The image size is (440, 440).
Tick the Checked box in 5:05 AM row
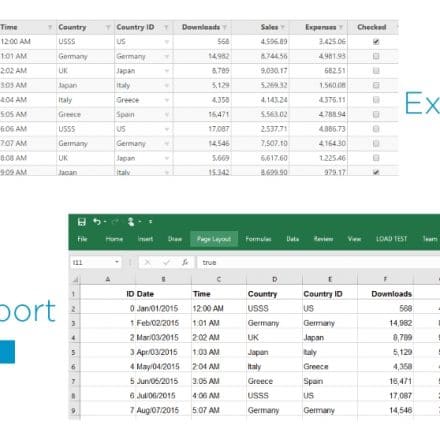tap(376, 114)
